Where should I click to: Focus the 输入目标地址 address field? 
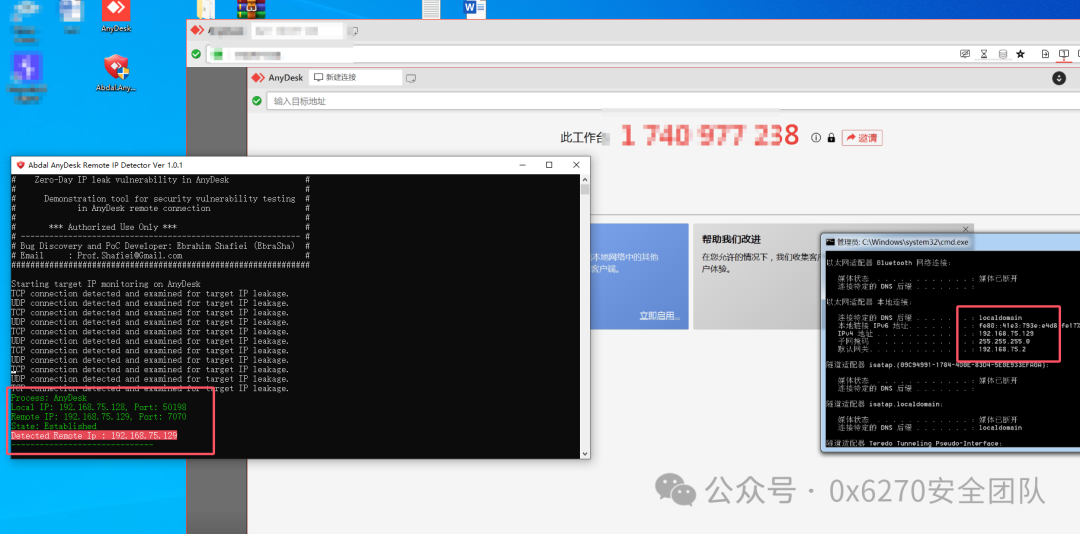(x=673, y=101)
